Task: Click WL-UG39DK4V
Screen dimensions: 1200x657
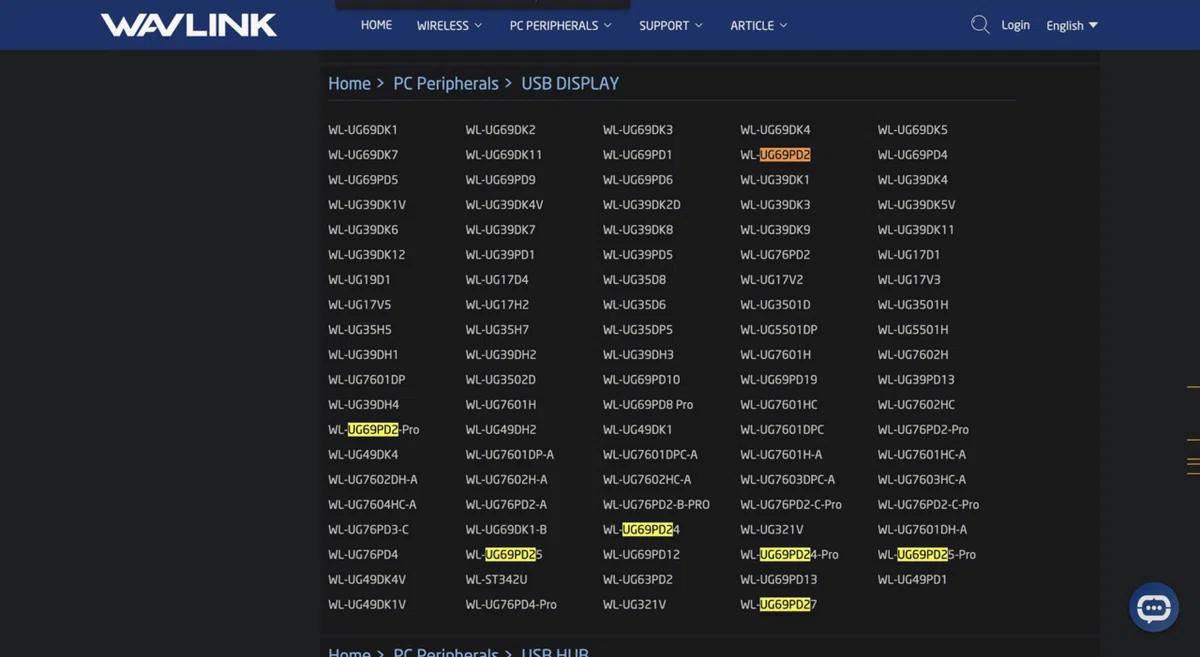Action: pyautogui.click(x=504, y=205)
